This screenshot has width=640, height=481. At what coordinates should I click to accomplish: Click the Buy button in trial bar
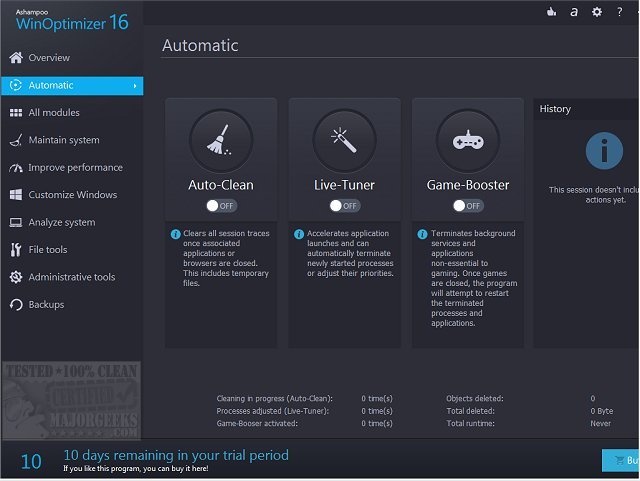620,461
